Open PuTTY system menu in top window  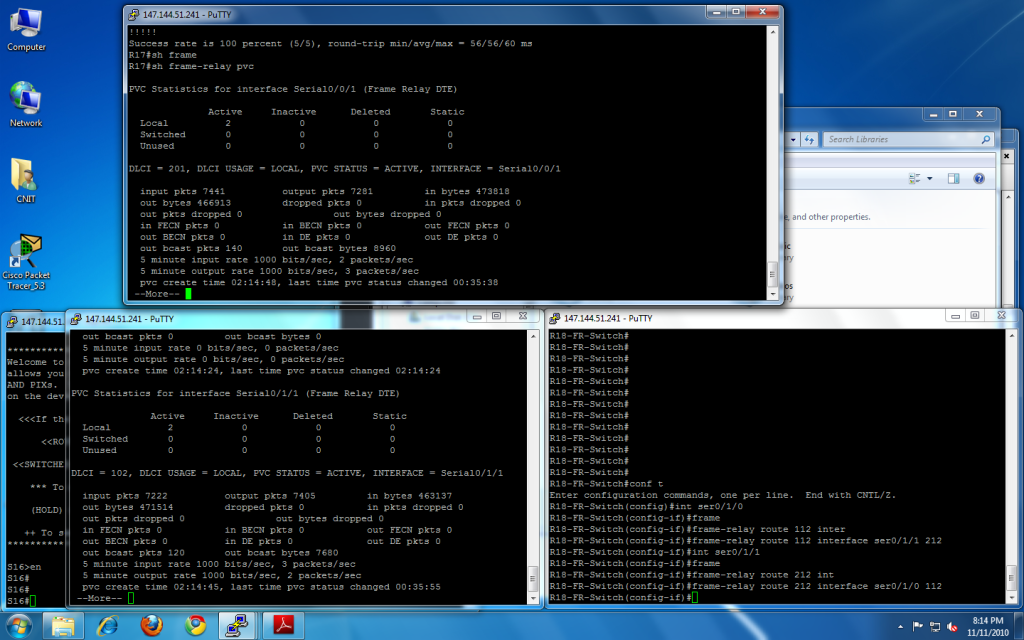coord(134,15)
